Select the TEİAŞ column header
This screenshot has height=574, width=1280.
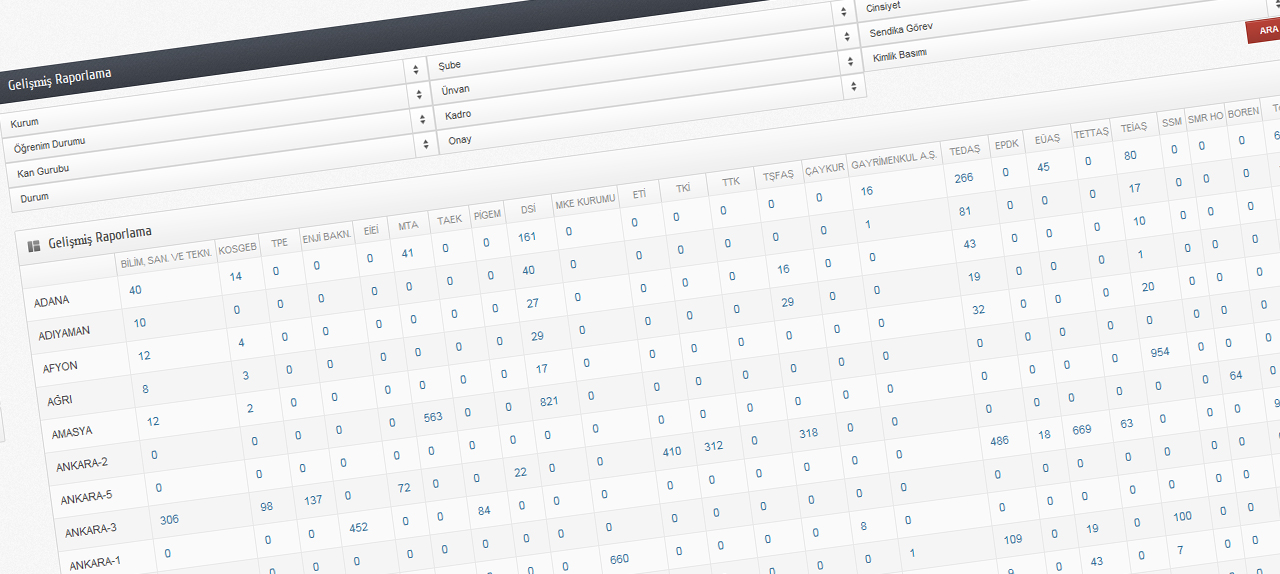point(1134,127)
